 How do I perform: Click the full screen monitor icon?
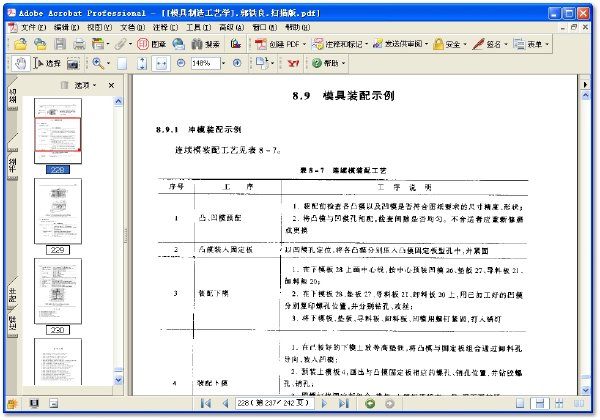click(34, 403)
